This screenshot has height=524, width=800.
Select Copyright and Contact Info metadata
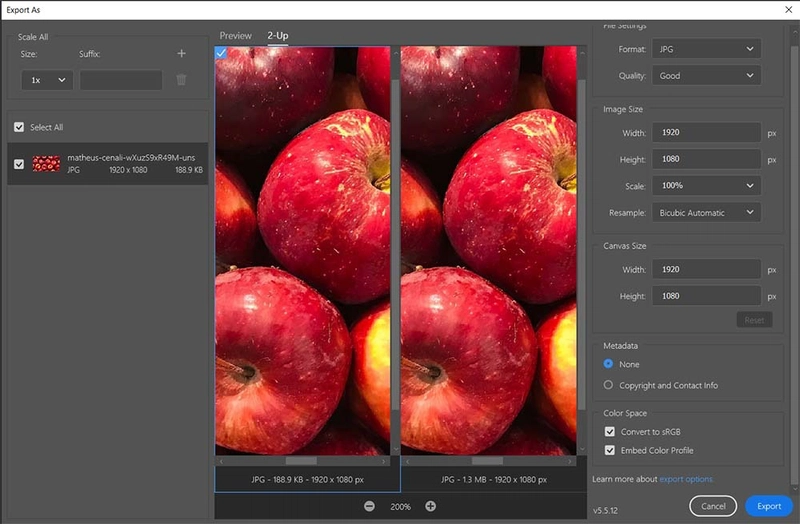pos(608,385)
